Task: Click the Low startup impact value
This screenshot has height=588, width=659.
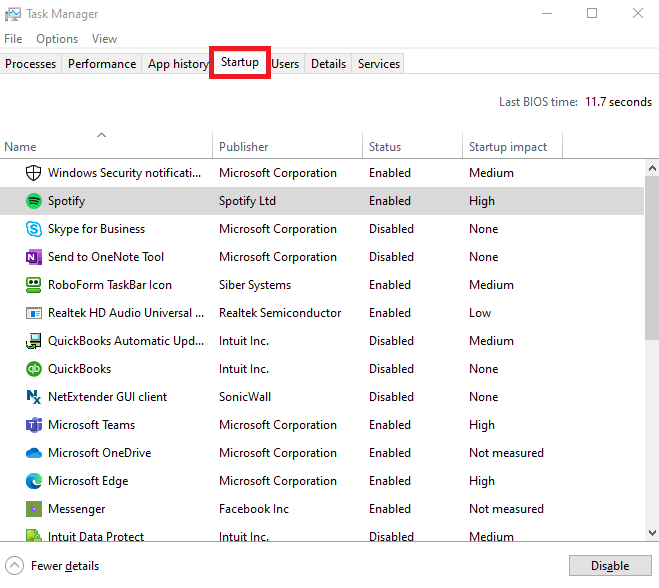Action: (x=480, y=313)
